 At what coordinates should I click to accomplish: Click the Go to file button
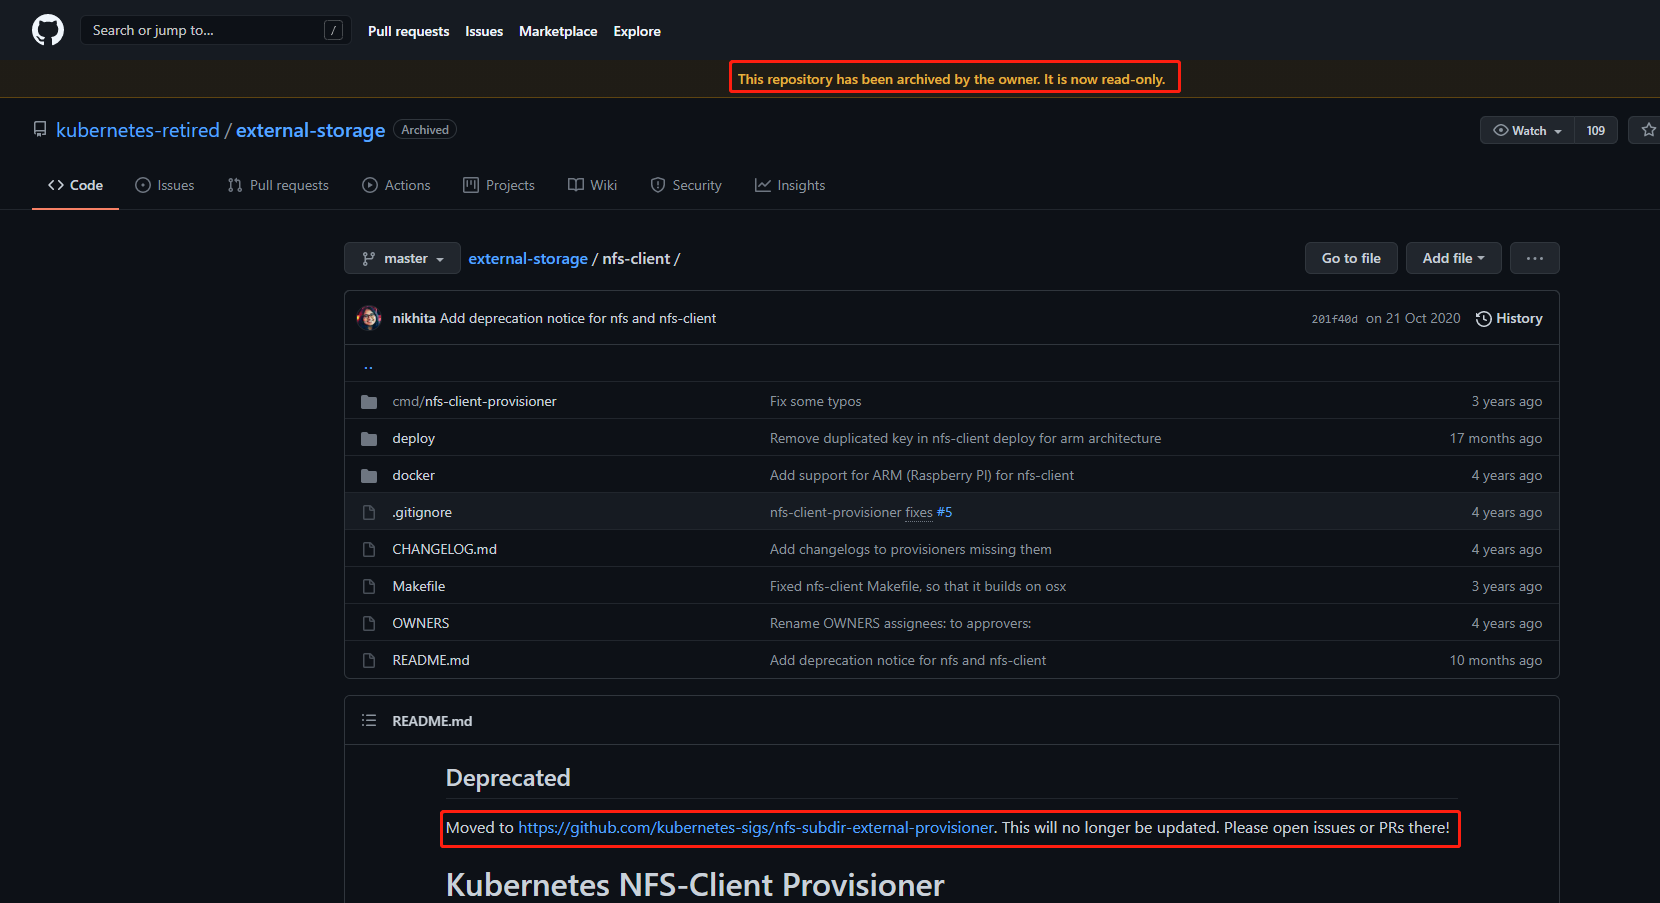[1351, 258]
